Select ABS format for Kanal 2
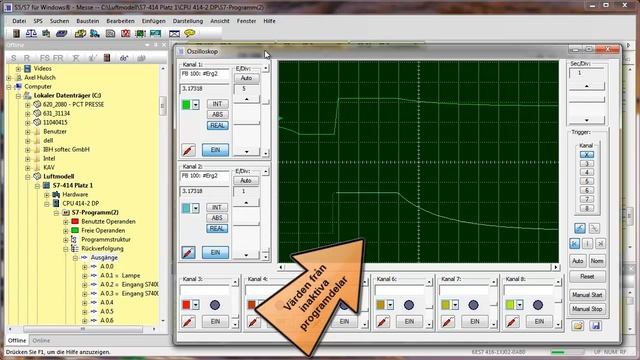This screenshot has width=640, height=360. click(217, 218)
